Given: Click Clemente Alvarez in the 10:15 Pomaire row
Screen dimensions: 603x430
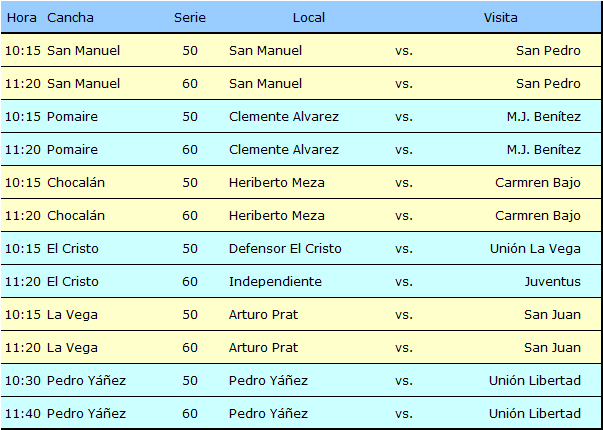Looking at the screenshot, I should point(284,117).
